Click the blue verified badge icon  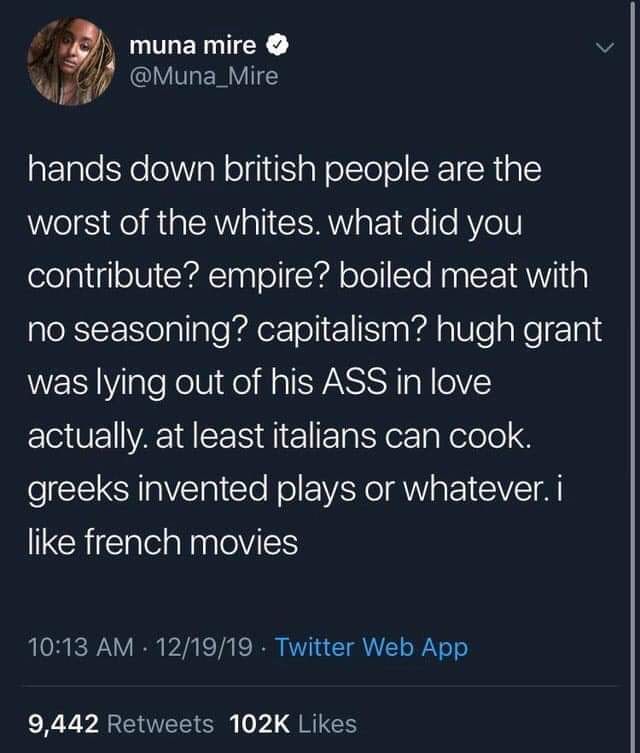(280, 45)
